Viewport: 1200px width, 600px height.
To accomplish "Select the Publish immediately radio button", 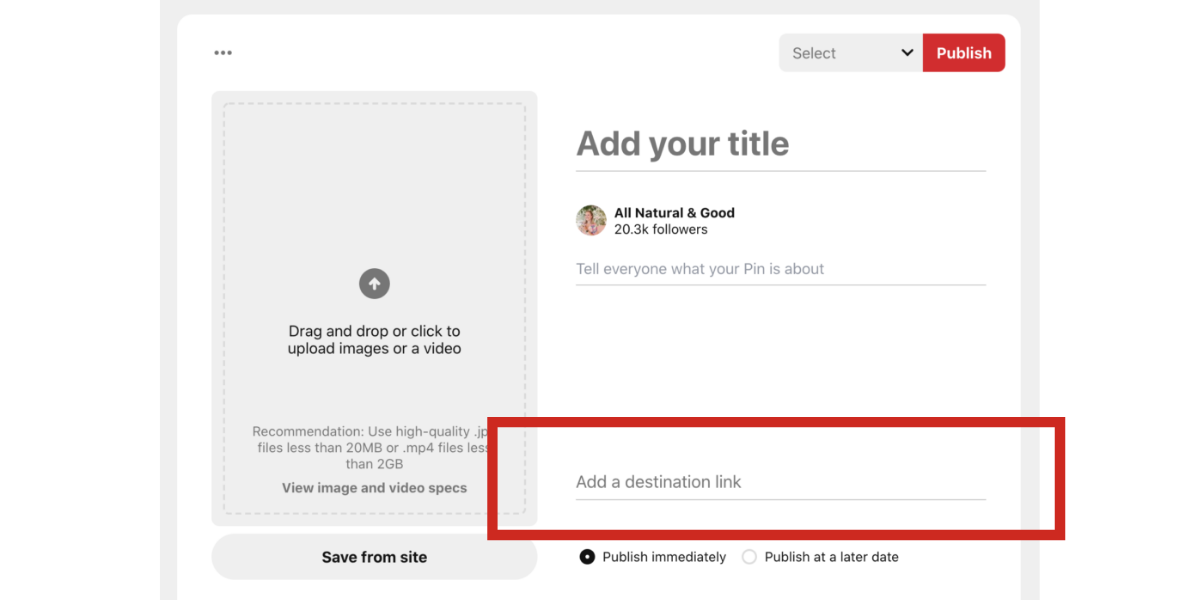I will (587, 557).
